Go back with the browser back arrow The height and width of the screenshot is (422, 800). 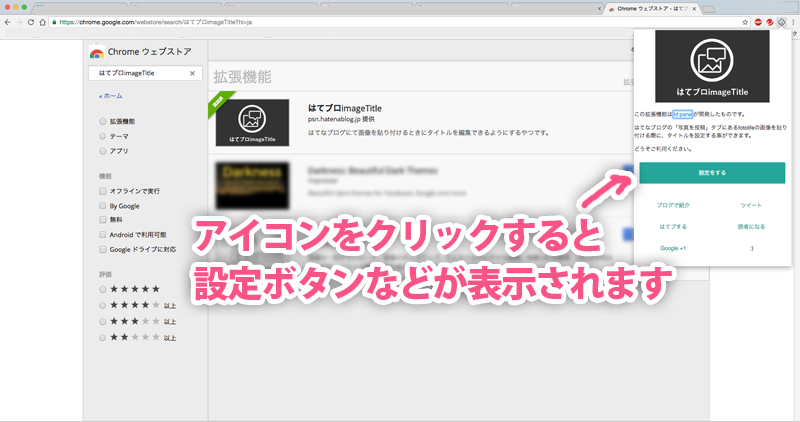click(x=8, y=22)
